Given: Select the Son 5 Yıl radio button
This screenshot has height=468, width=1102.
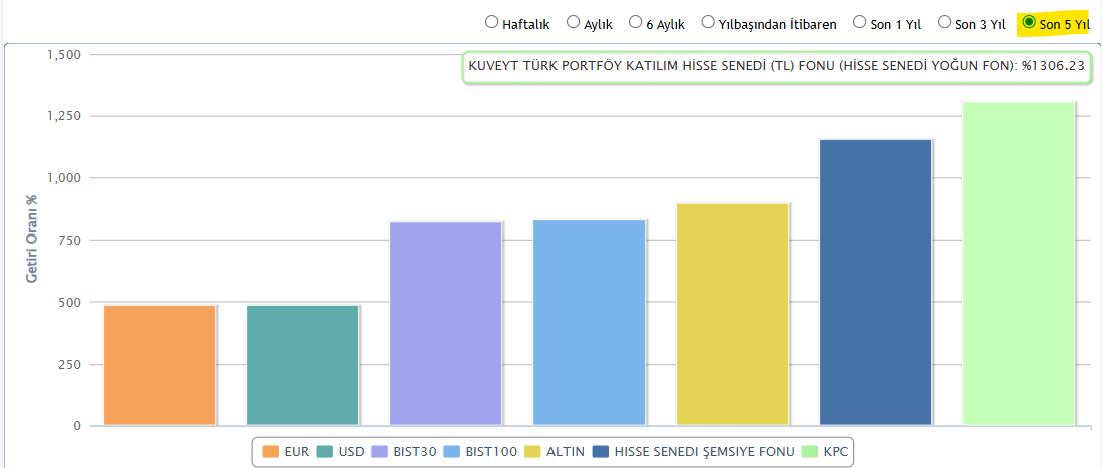Looking at the screenshot, I should click(x=1029, y=22).
